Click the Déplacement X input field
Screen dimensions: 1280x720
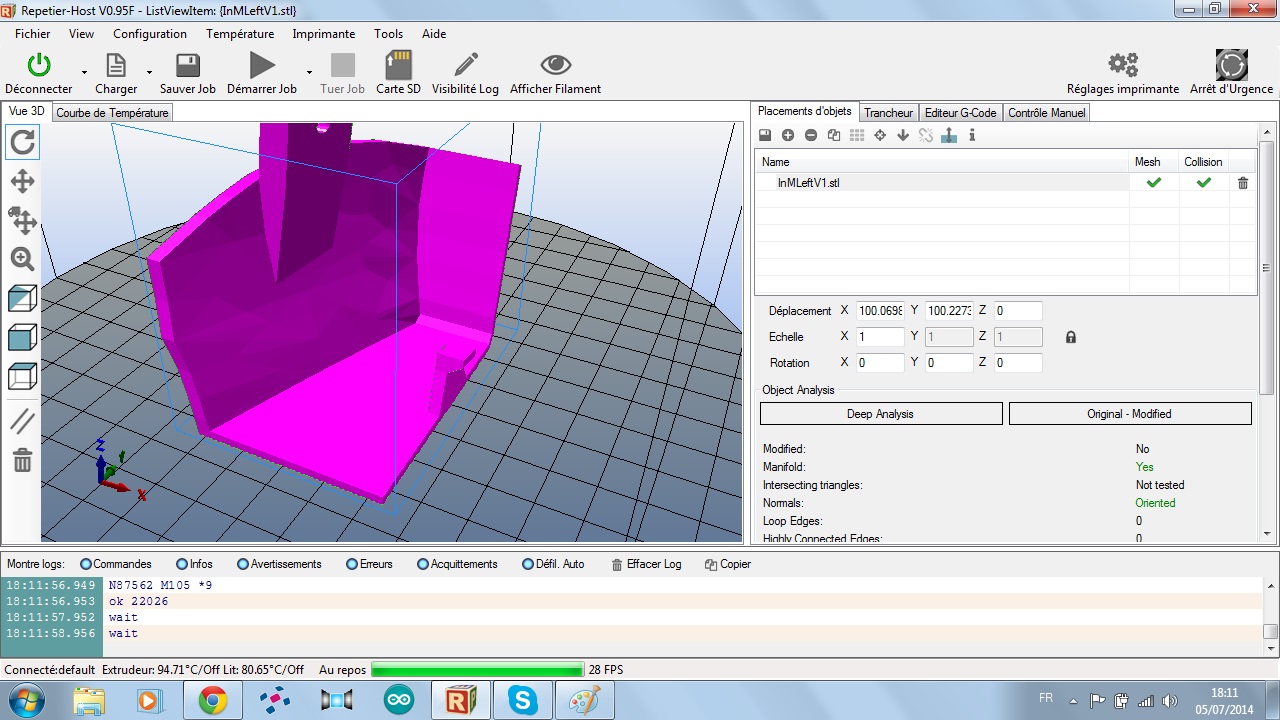pos(880,311)
